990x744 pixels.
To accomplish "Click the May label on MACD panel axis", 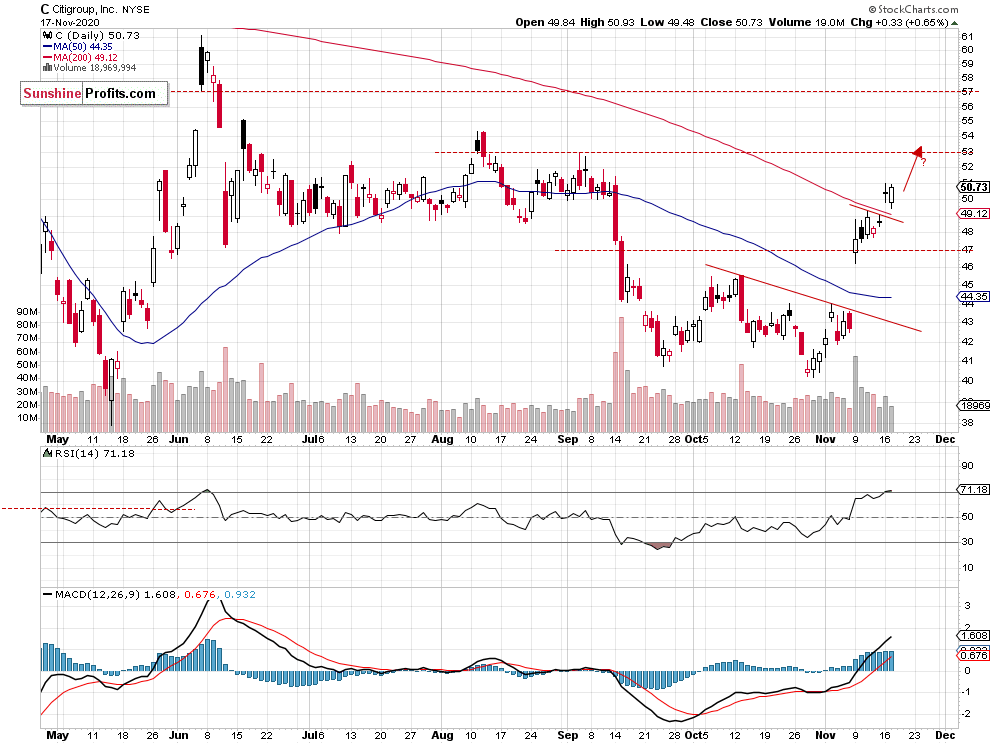I will pyautogui.click(x=57, y=735).
